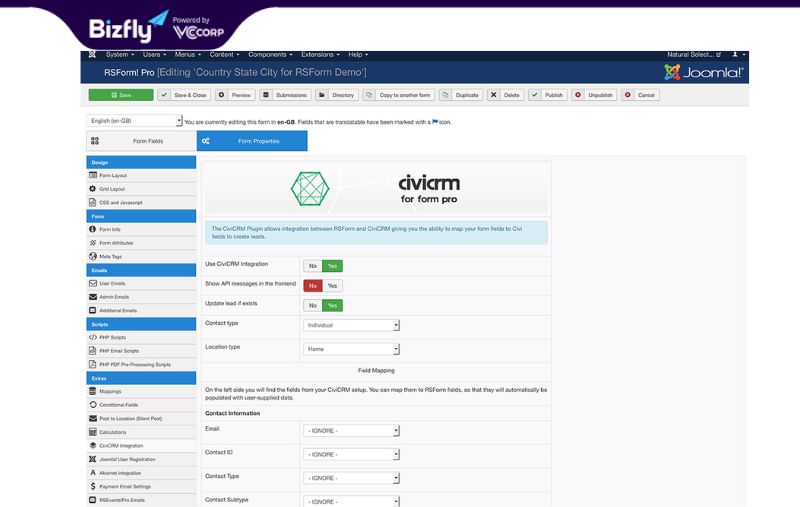Click the Admin Emails envelope icon
800x507 pixels.
93,297
